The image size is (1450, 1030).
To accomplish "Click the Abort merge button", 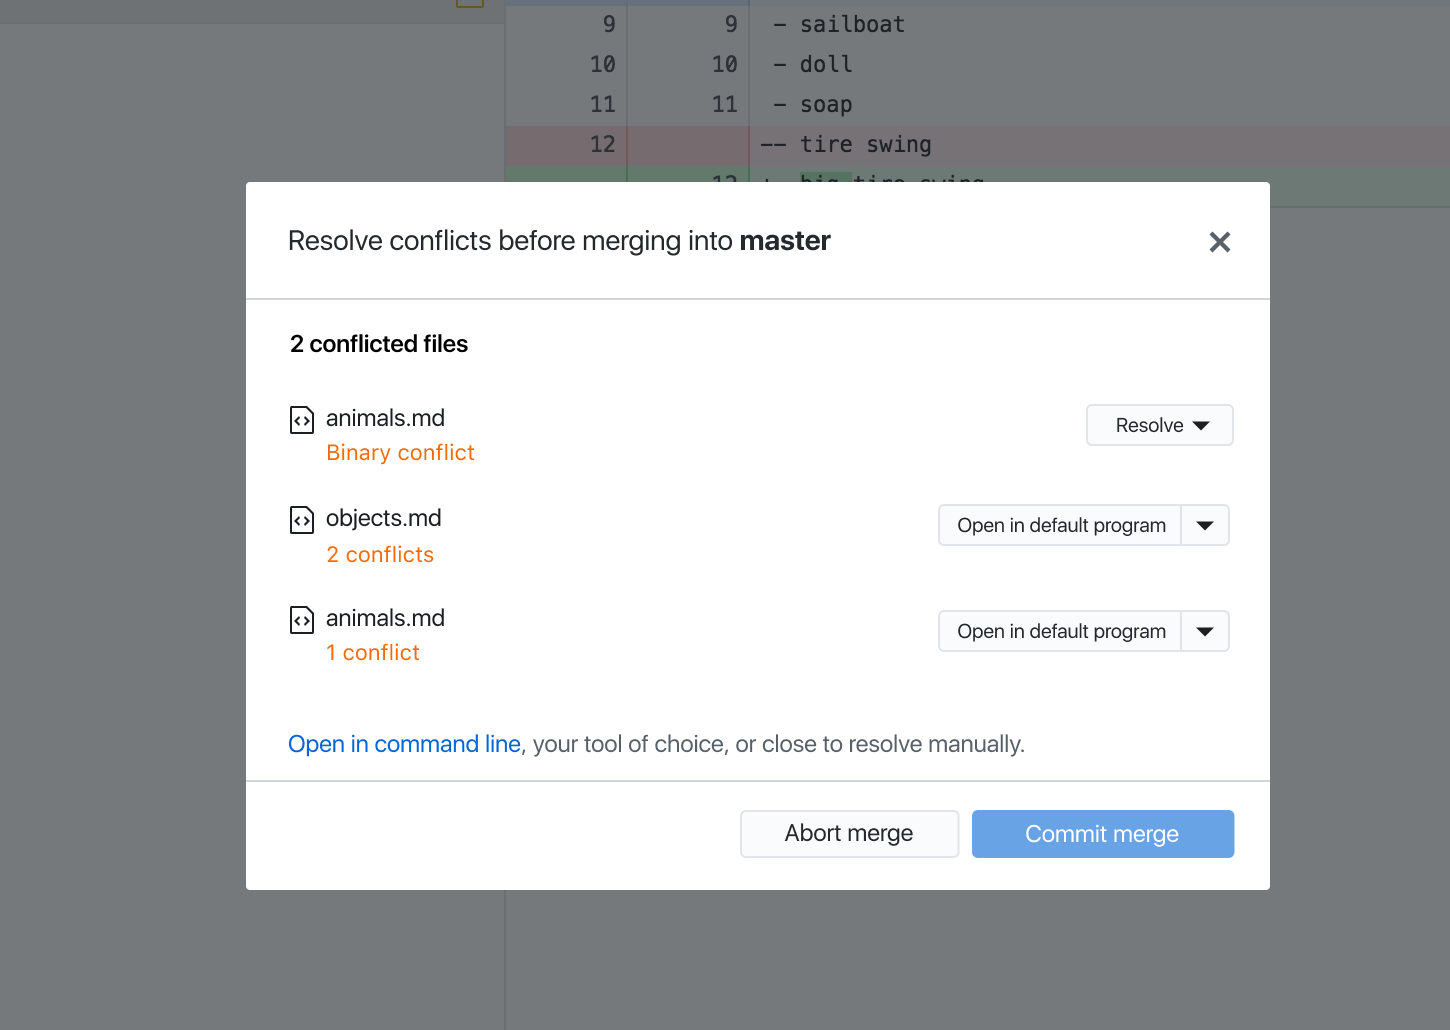I will pos(848,833).
